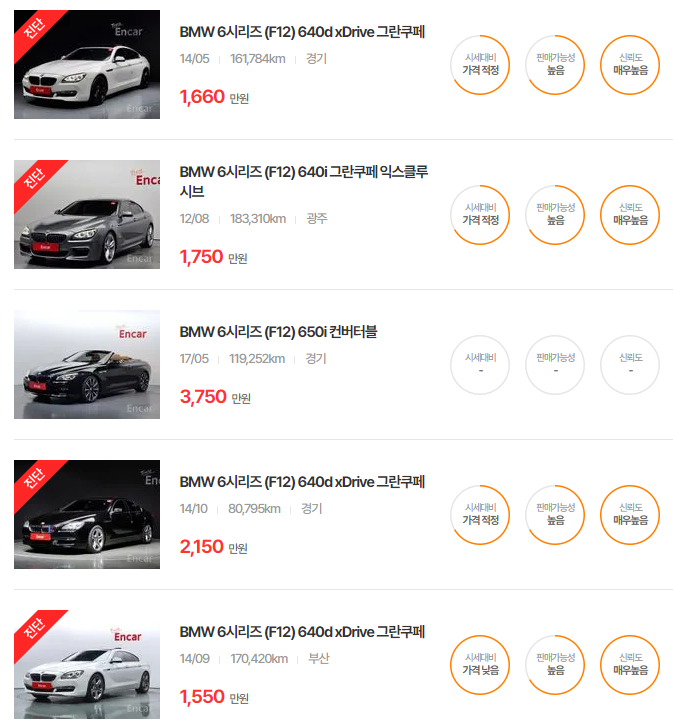Click the 신뢰도 매우높음 circle on the first listing
Image resolution: width=673 pixels, height=725 pixels.
630,65
